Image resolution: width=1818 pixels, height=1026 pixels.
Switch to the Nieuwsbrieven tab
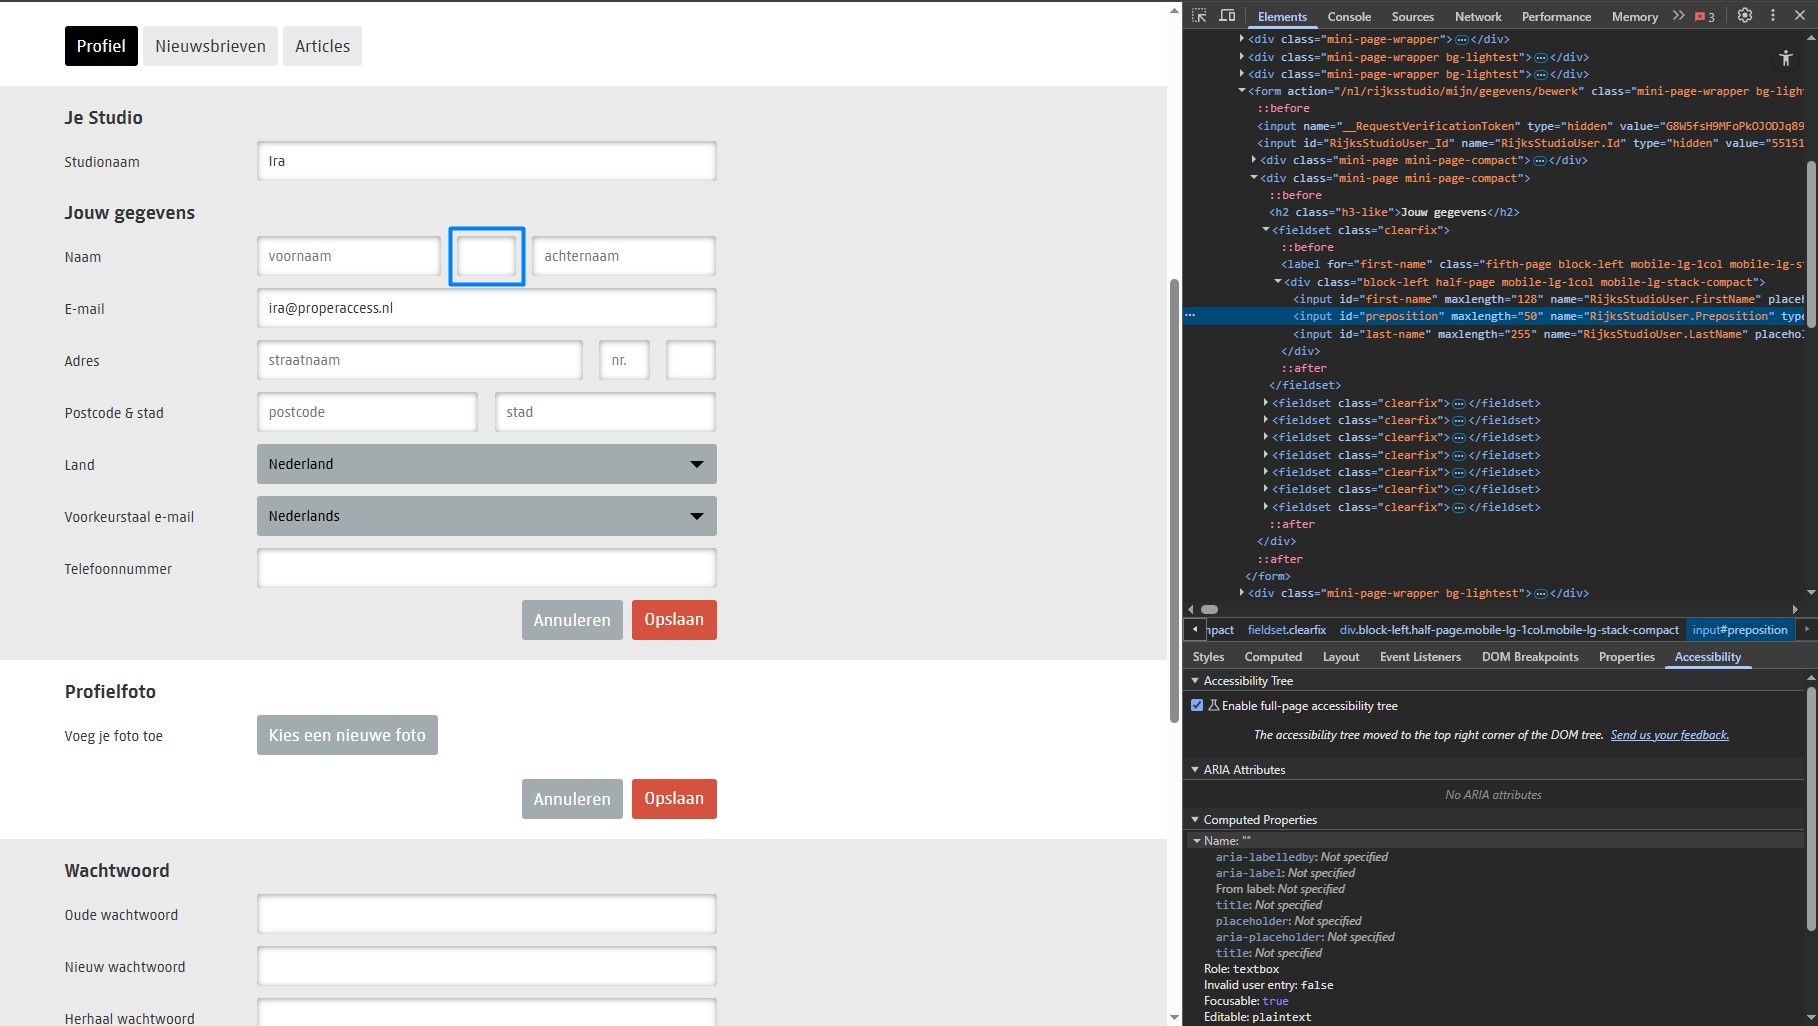(x=210, y=46)
